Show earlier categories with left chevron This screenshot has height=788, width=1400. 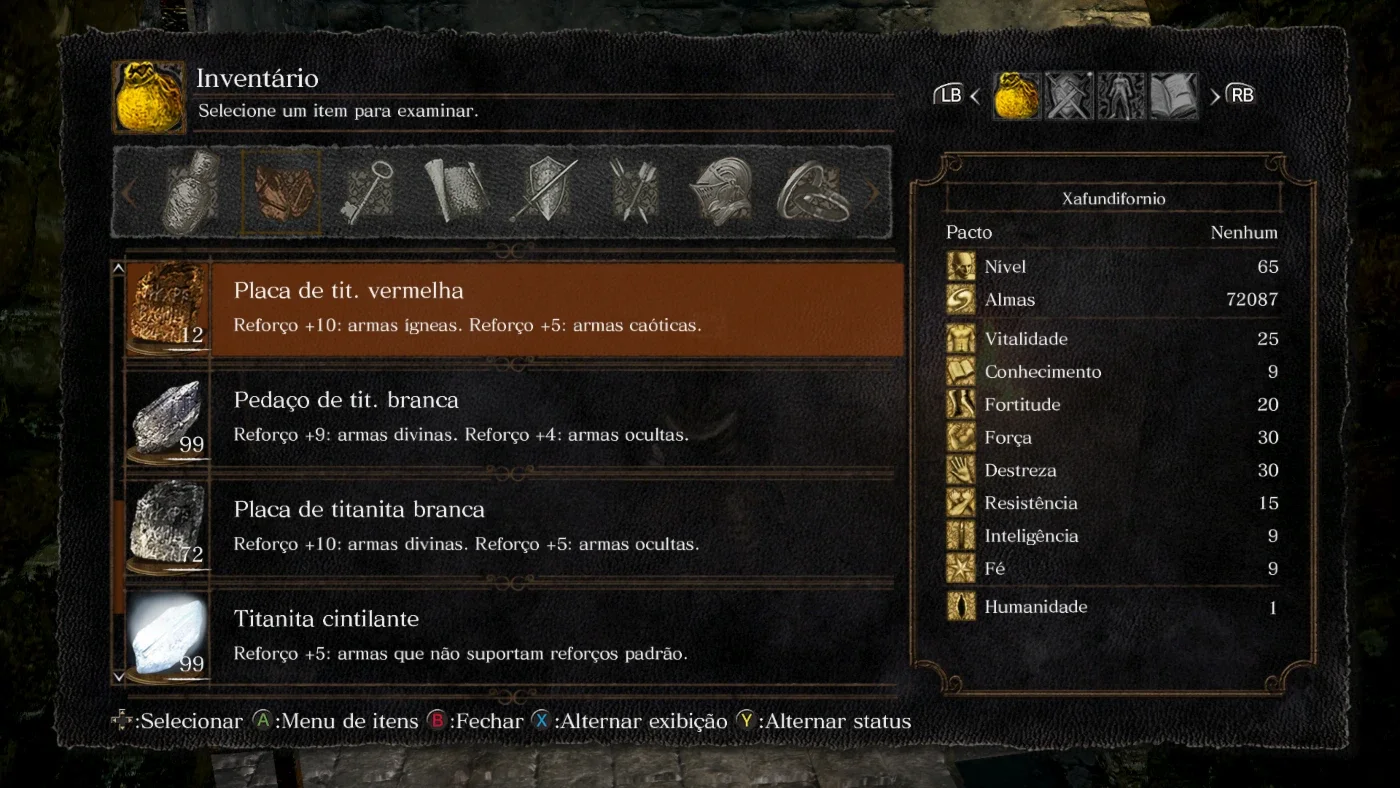coord(128,192)
